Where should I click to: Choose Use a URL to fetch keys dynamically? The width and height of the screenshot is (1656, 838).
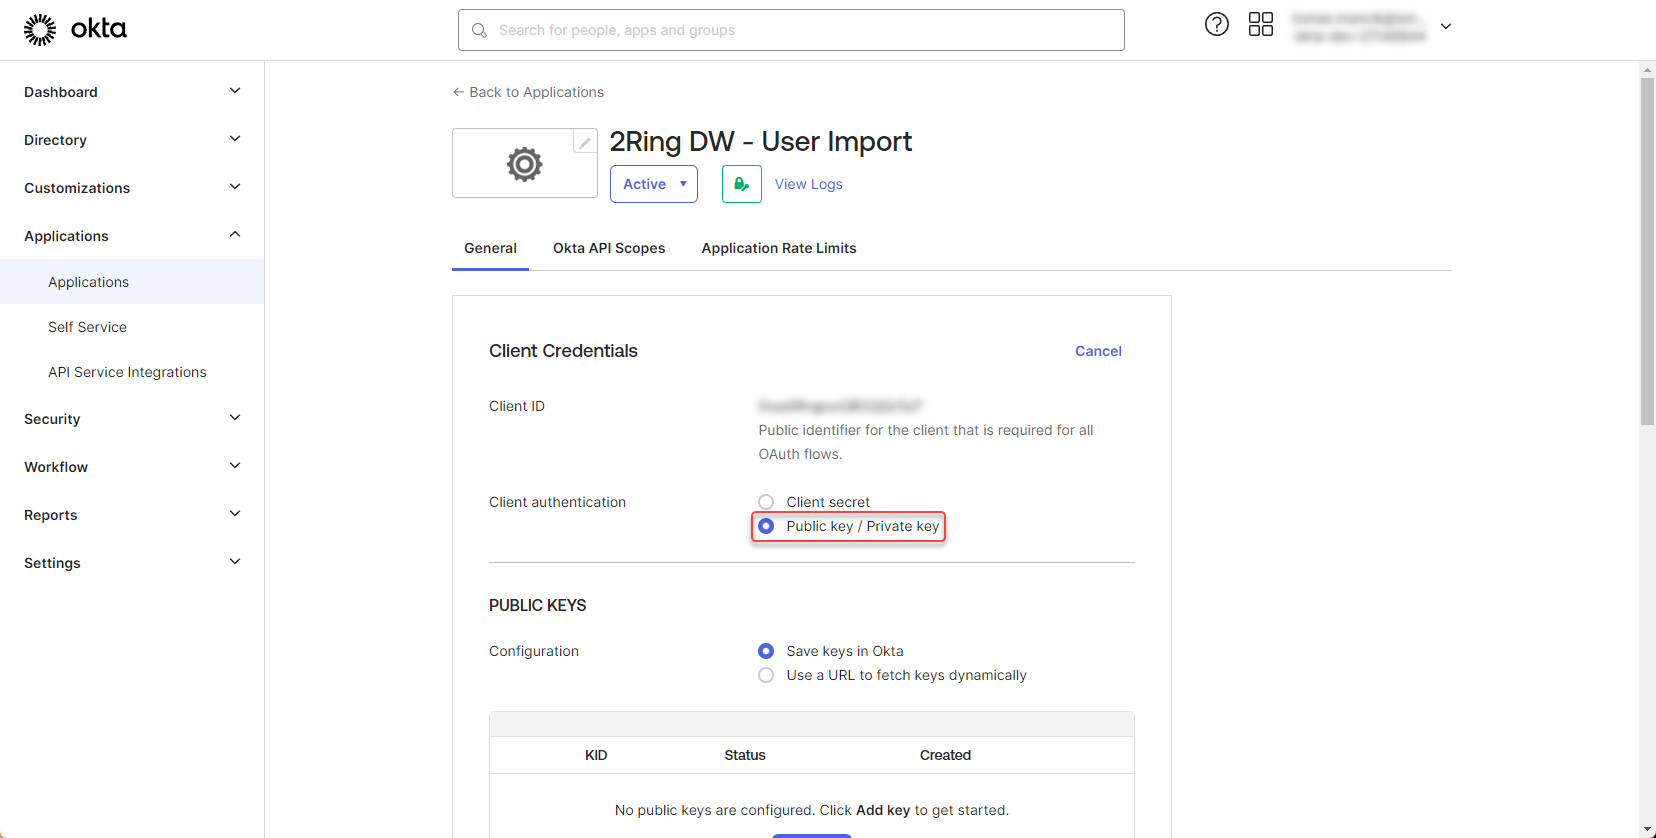tap(766, 675)
